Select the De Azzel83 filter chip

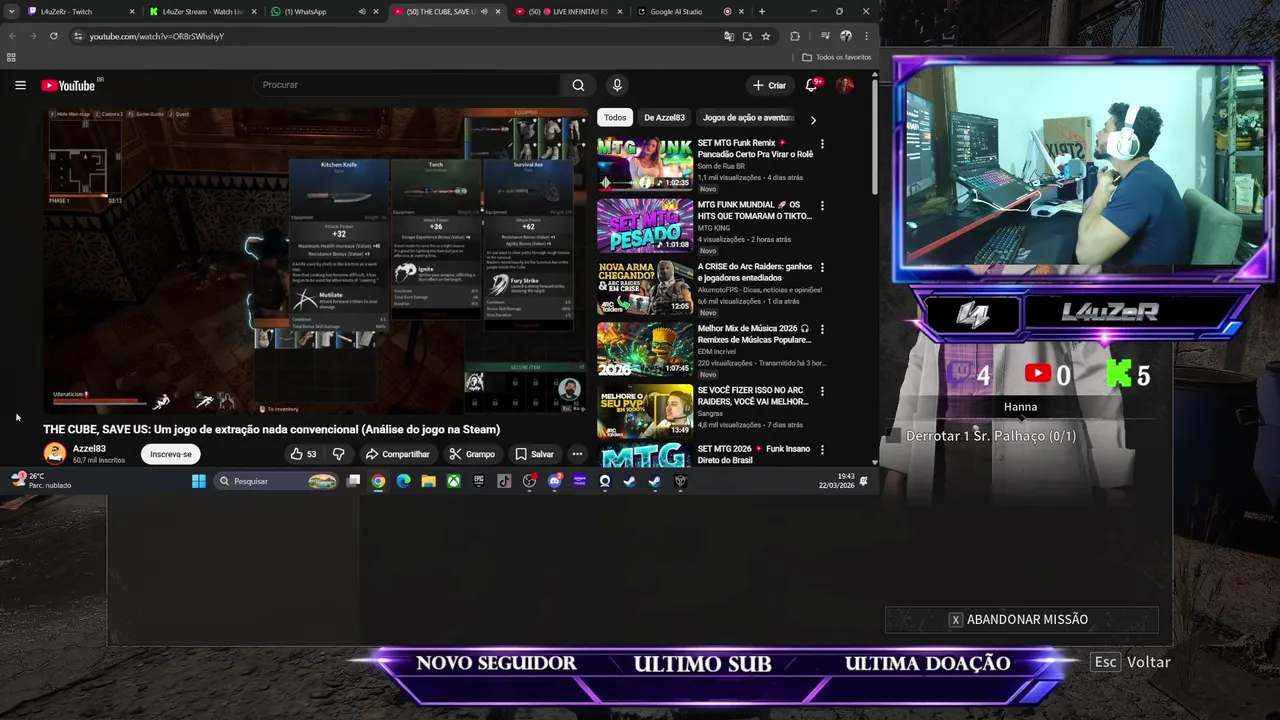(664, 117)
